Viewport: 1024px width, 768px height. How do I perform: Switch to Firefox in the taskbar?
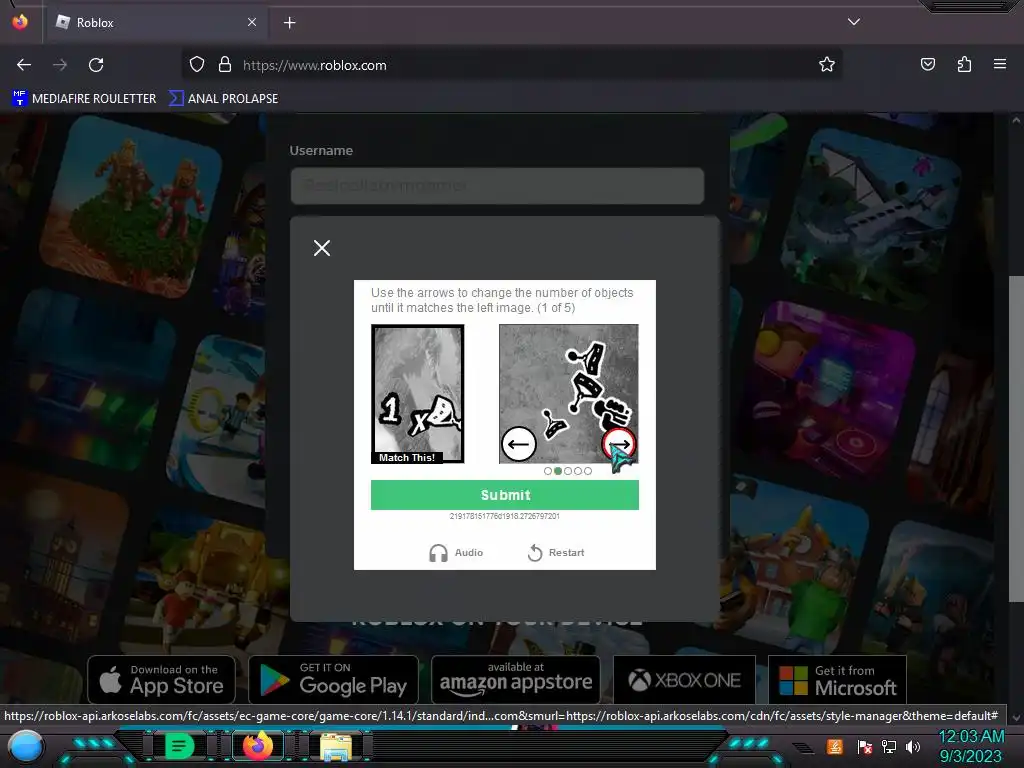(x=257, y=746)
